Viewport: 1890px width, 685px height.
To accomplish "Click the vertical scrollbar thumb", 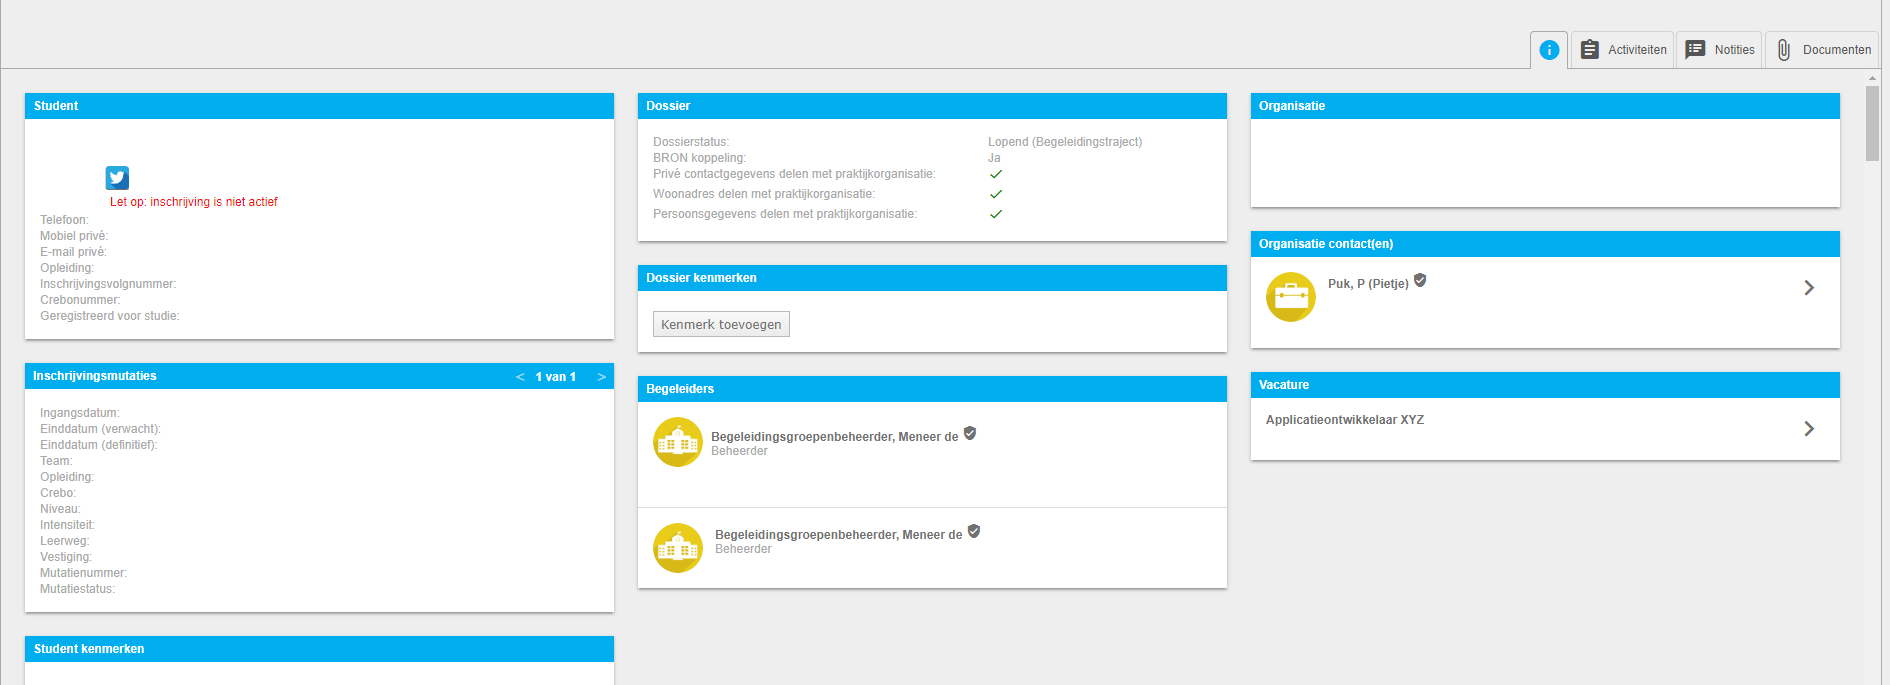I will [1872, 123].
